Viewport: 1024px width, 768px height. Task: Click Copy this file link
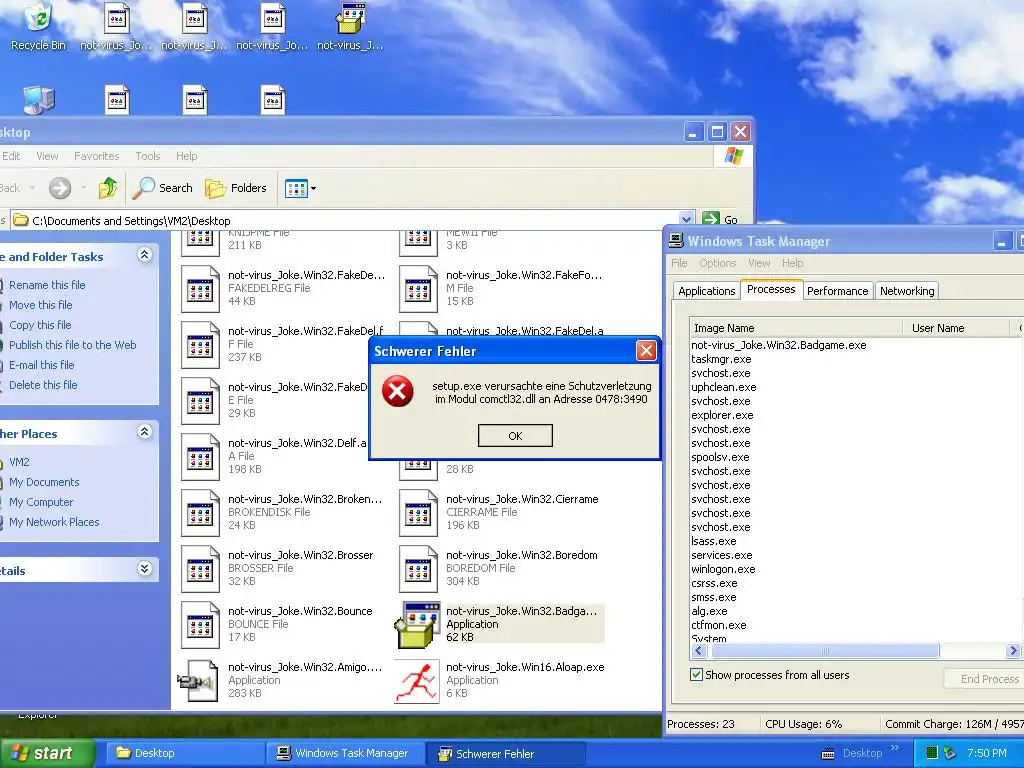40,325
